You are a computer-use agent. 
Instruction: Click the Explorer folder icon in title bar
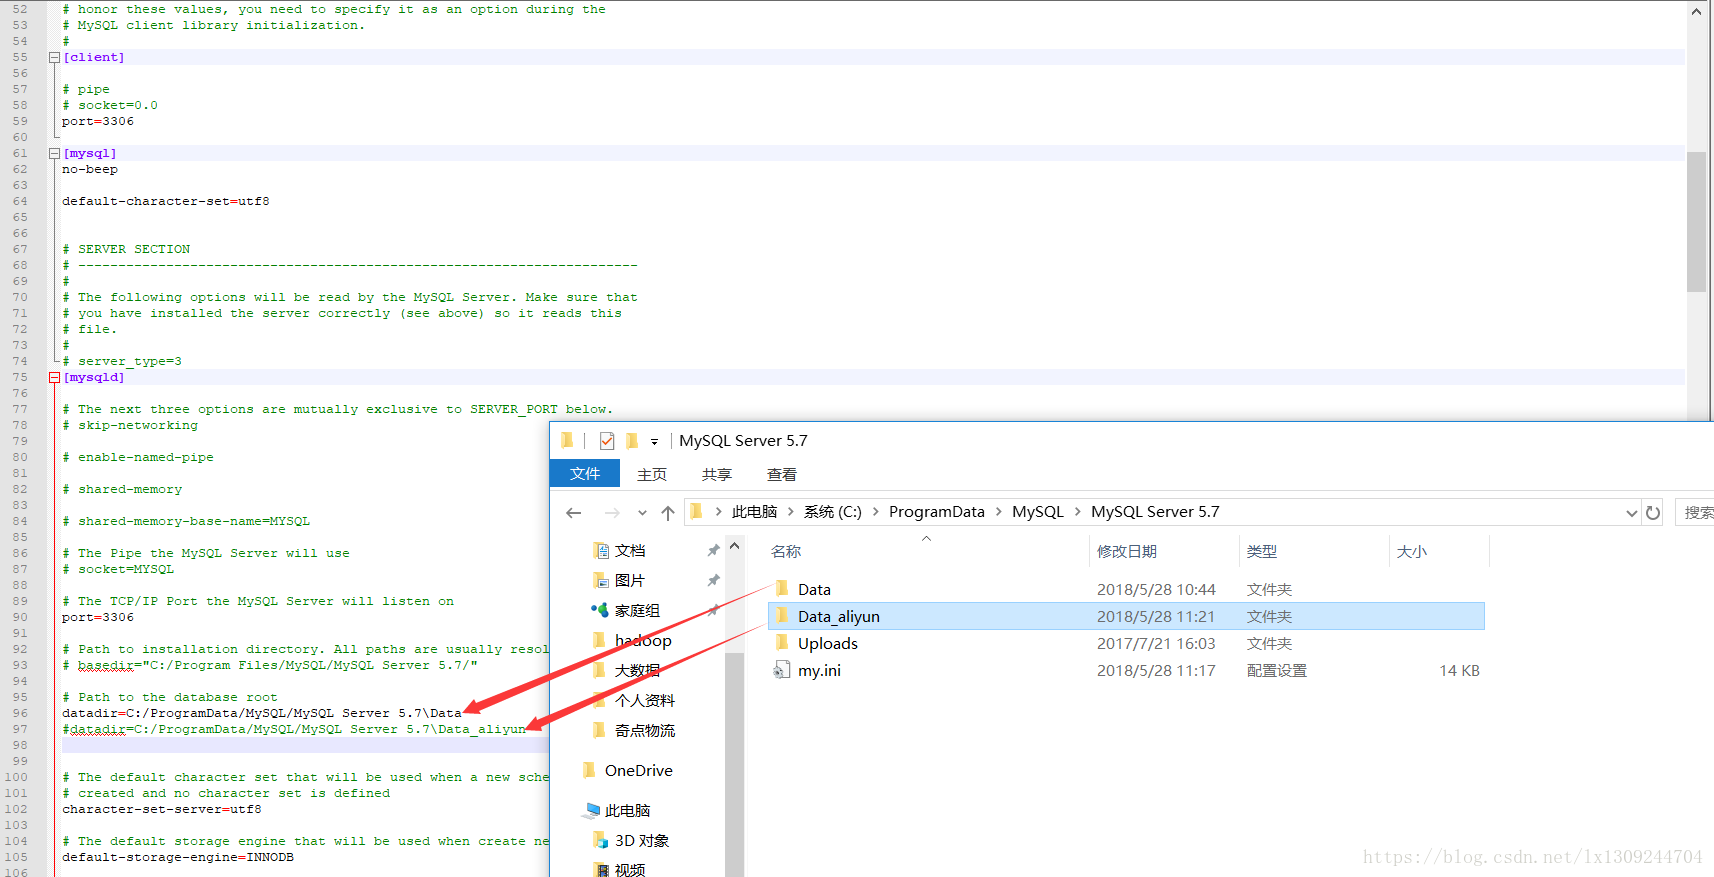pyautogui.click(x=567, y=440)
